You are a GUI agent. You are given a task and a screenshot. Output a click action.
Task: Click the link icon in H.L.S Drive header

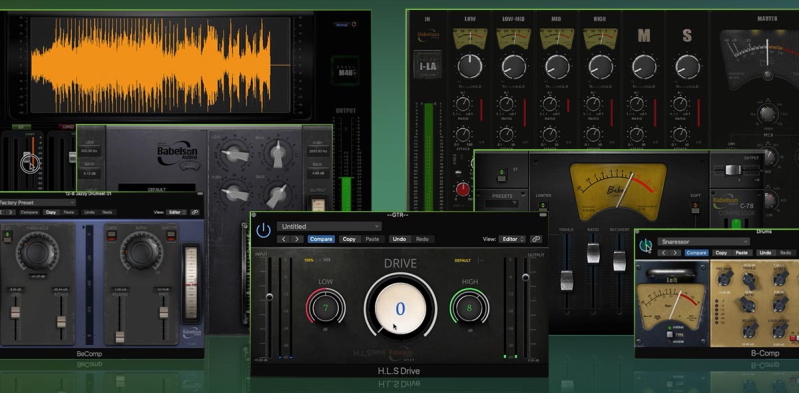pyautogui.click(x=535, y=239)
